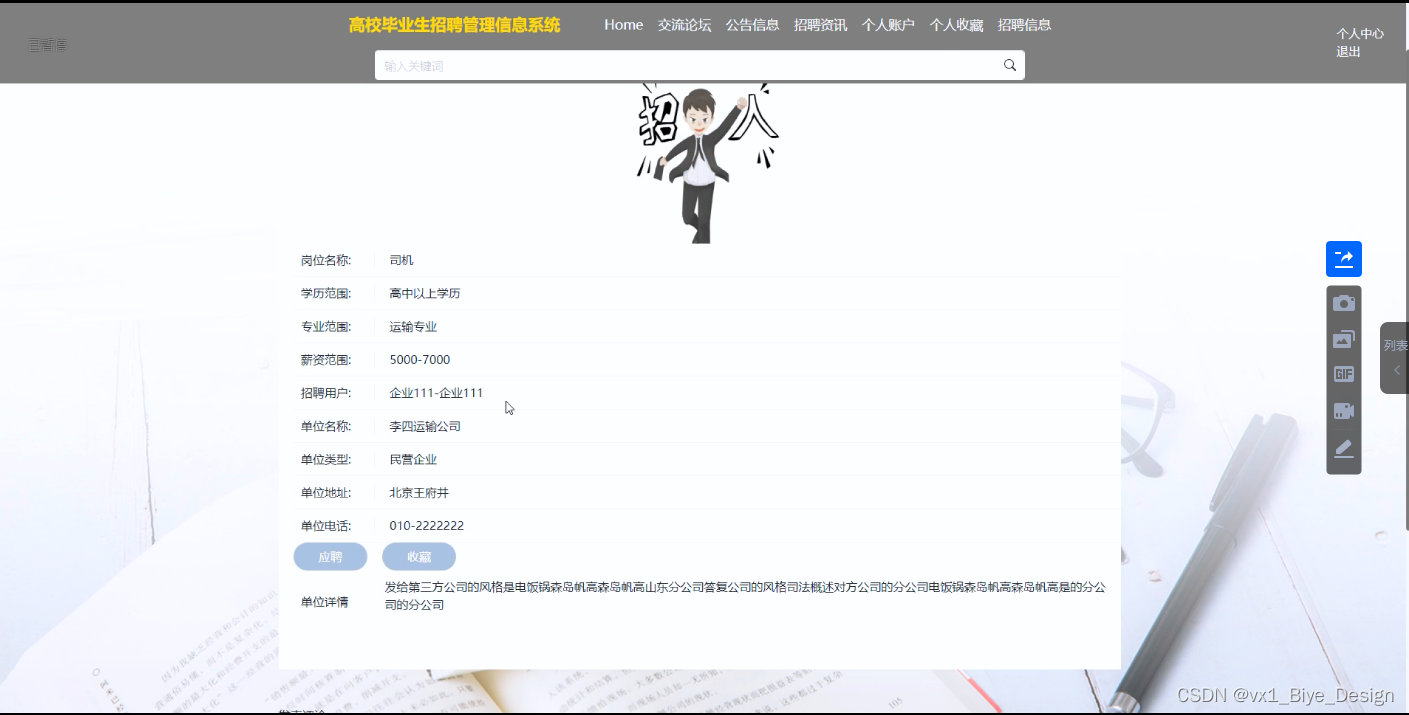Click the camera screenshot icon
The width and height of the screenshot is (1409, 715).
click(1344, 303)
